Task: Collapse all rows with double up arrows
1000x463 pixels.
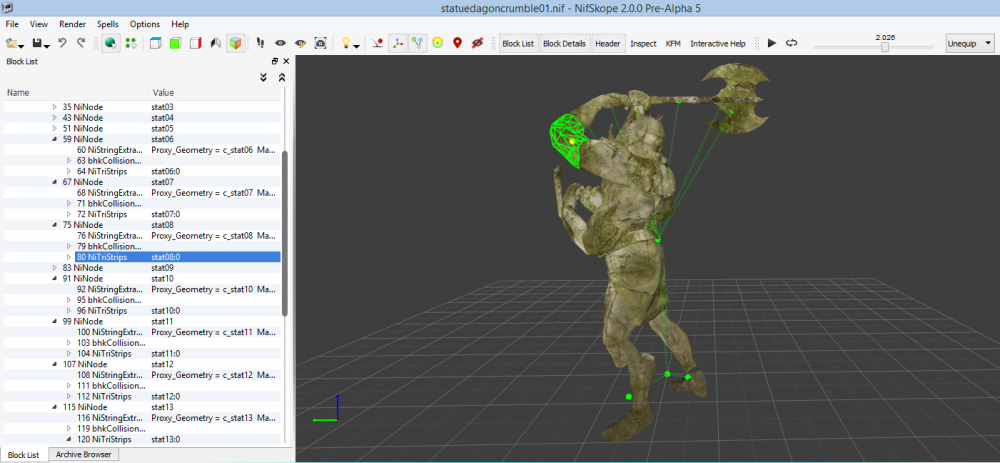Action: (282, 77)
